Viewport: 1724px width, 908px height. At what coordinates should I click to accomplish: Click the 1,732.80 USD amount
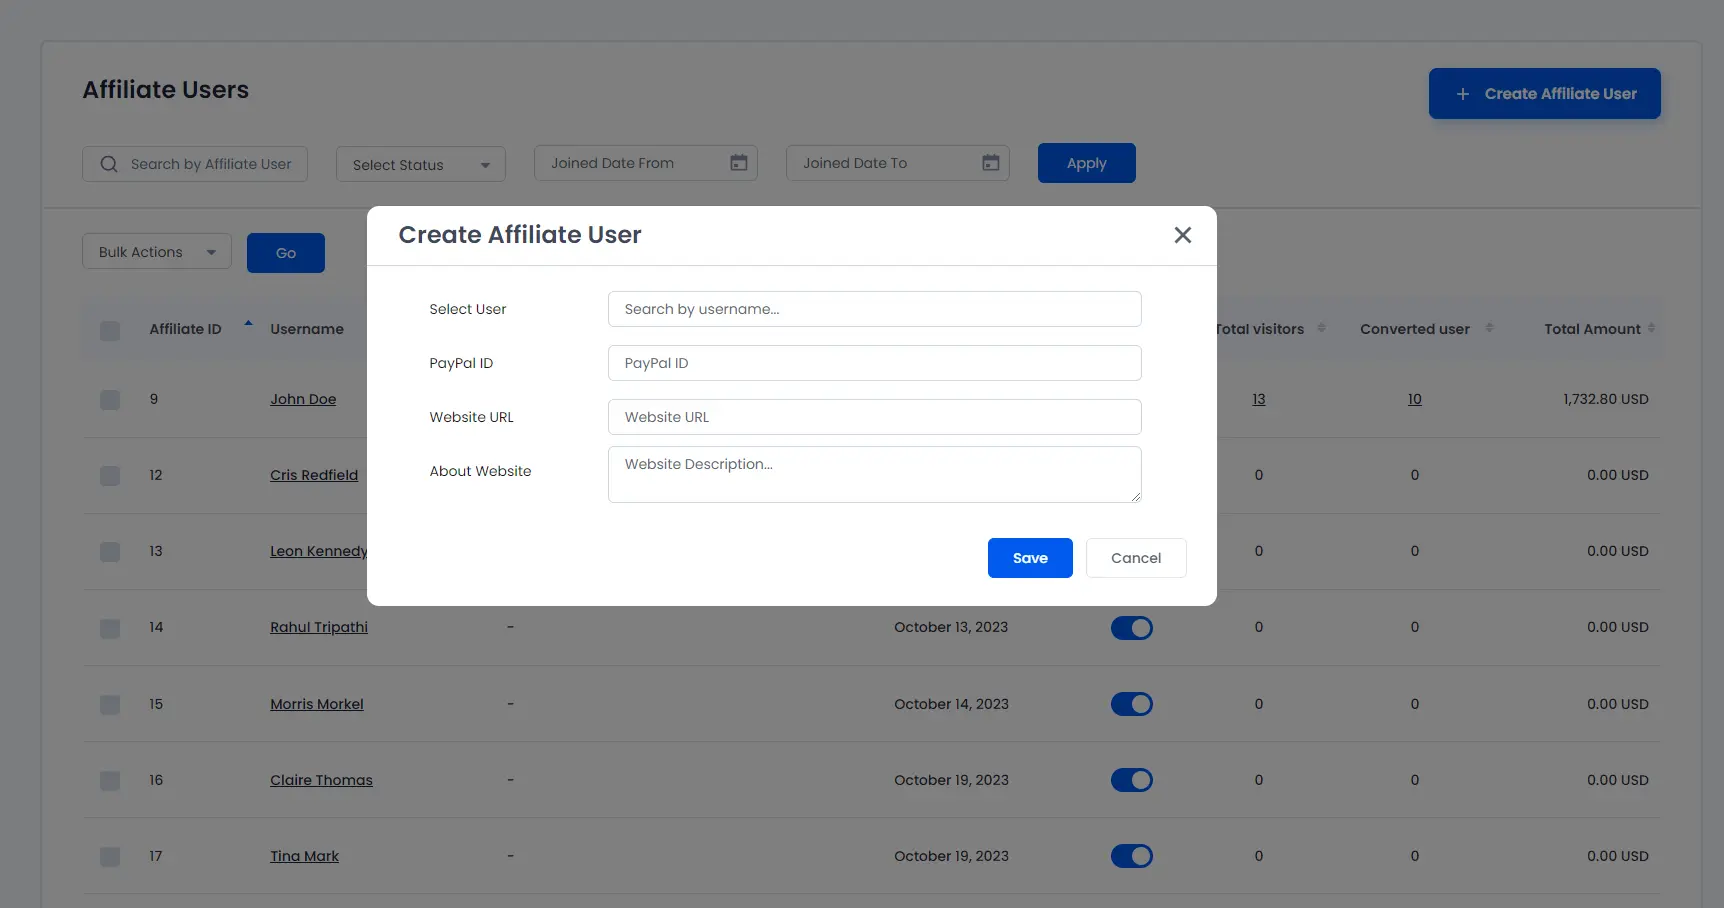(1606, 399)
